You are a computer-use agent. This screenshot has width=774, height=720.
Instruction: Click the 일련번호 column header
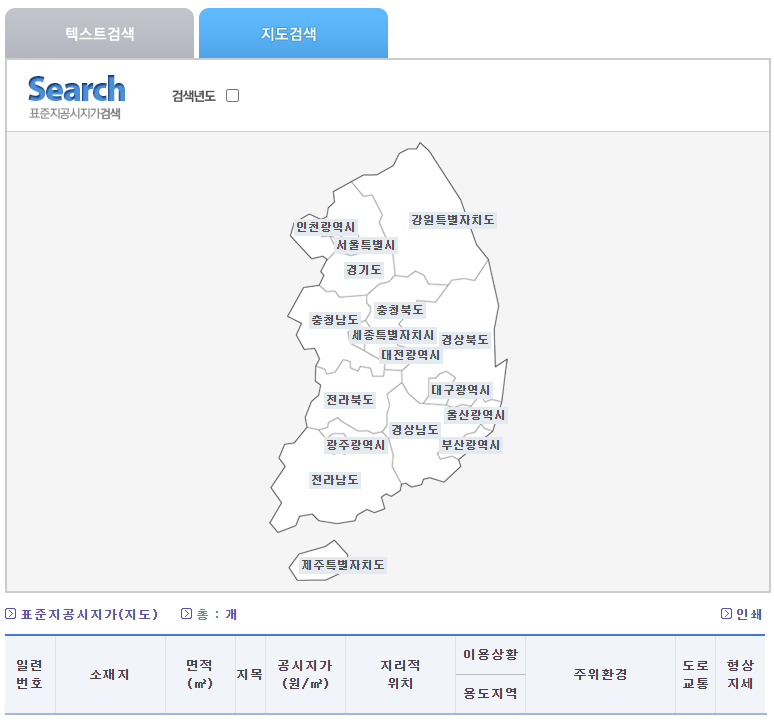[30, 674]
